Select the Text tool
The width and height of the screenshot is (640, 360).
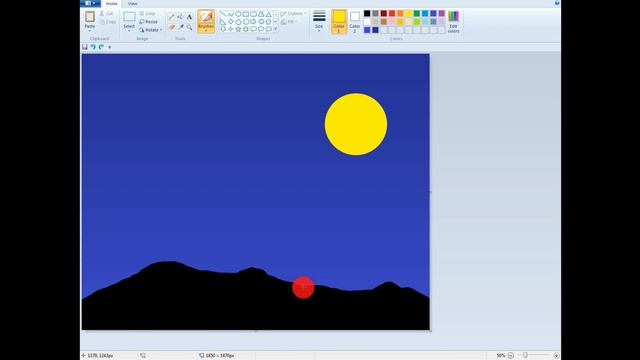(x=189, y=17)
